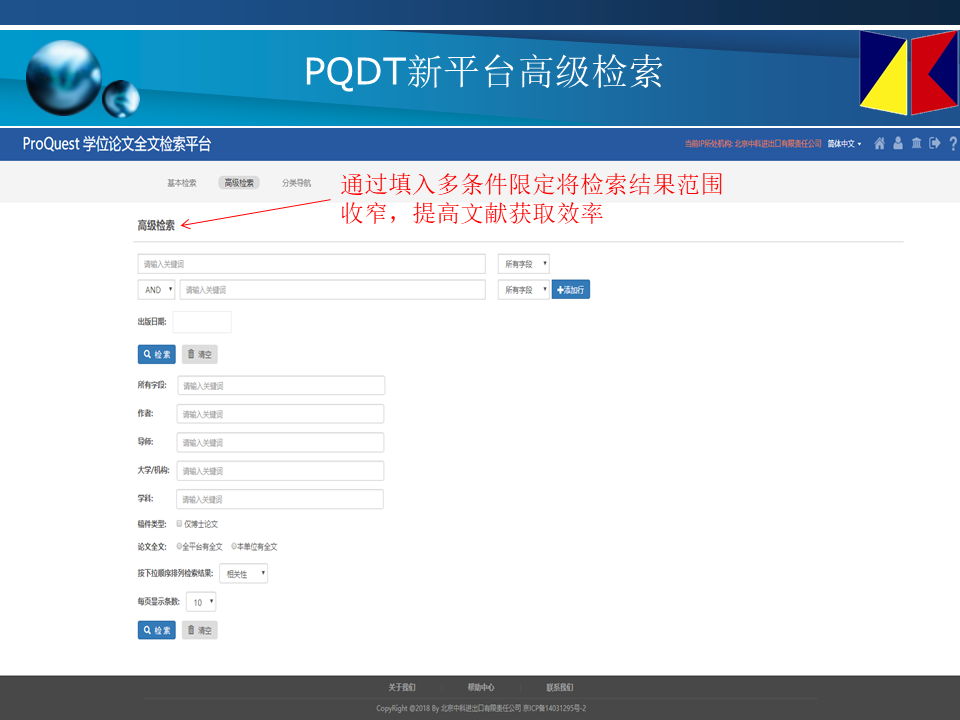The image size is (960, 720).
Task: Click the 作者 author input field
Action: tap(280, 414)
